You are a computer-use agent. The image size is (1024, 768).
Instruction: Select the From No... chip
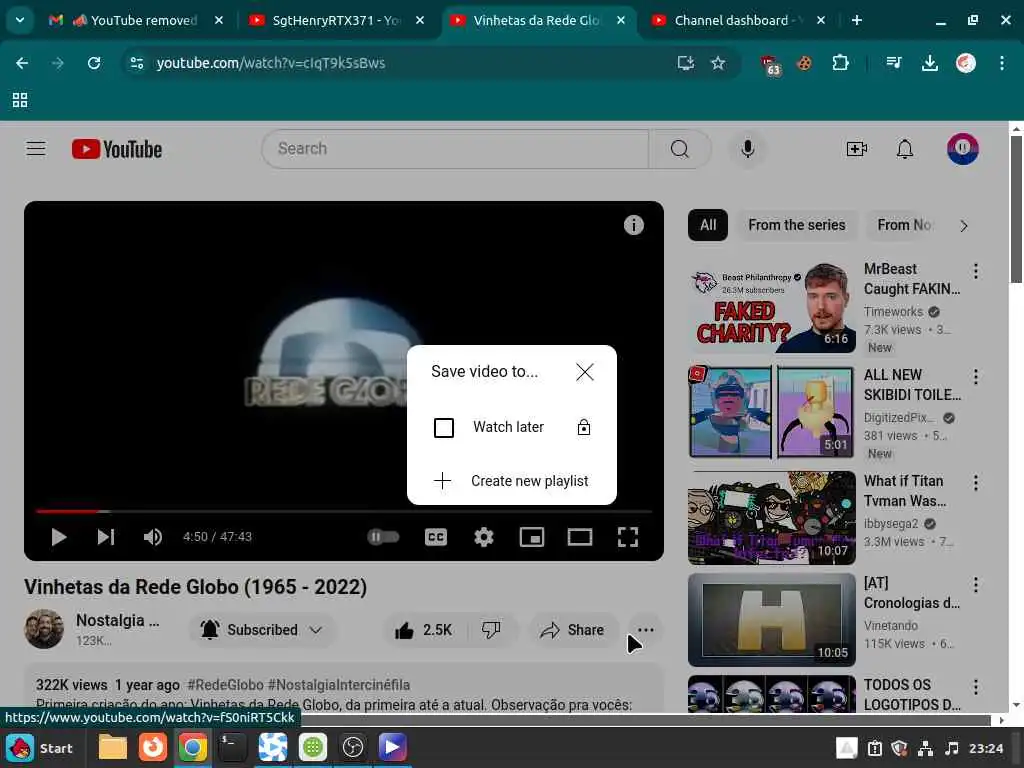(904, 225)
